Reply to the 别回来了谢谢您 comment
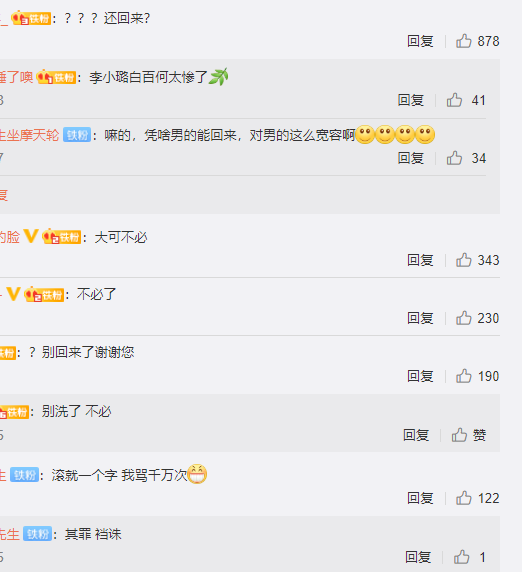 click(x=420, y=376)
